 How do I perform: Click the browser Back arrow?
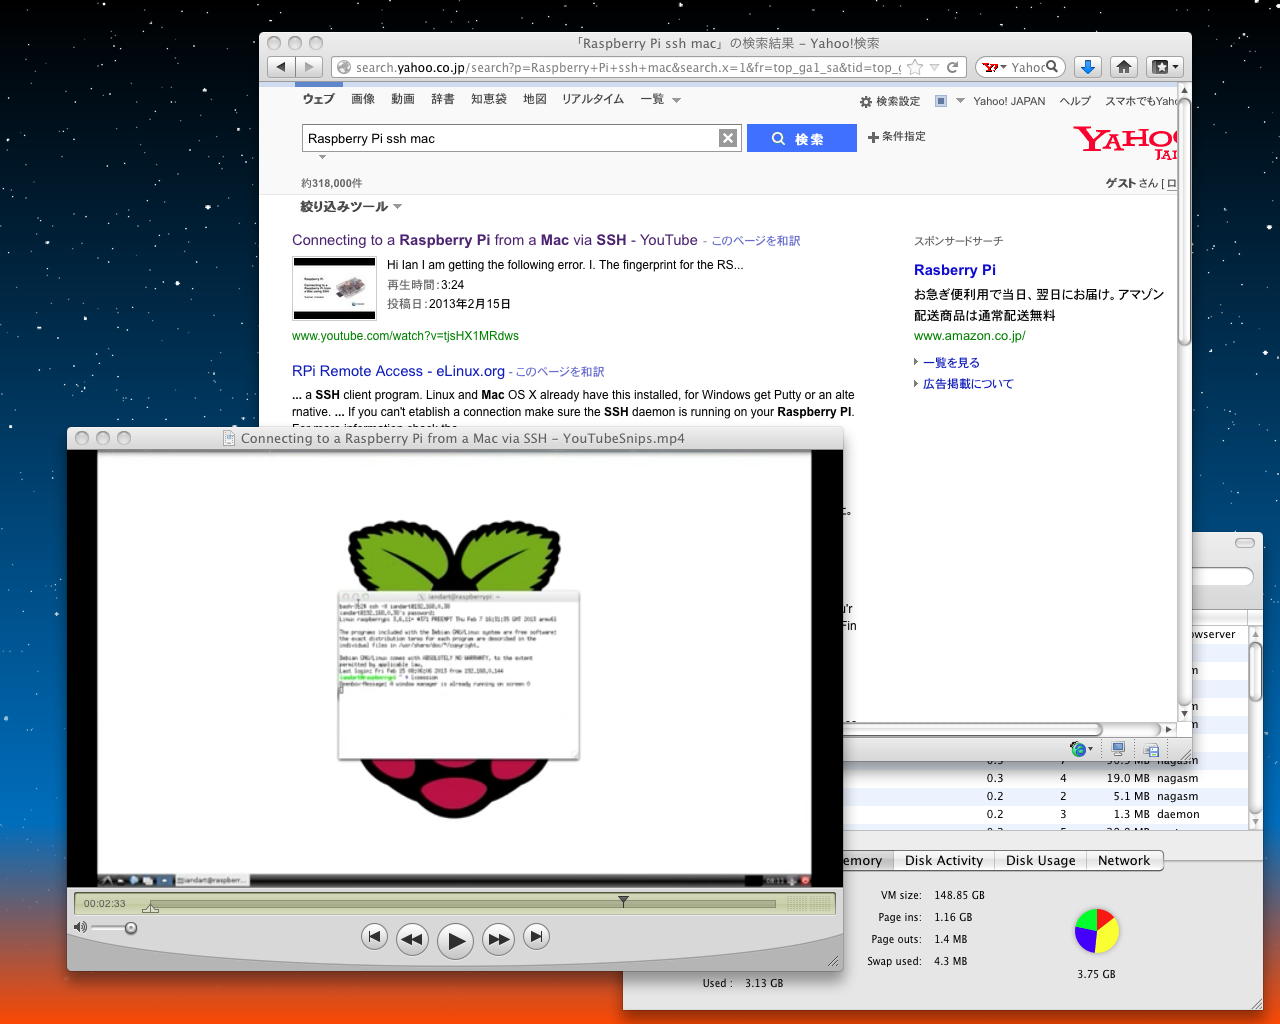coord(281,67)
